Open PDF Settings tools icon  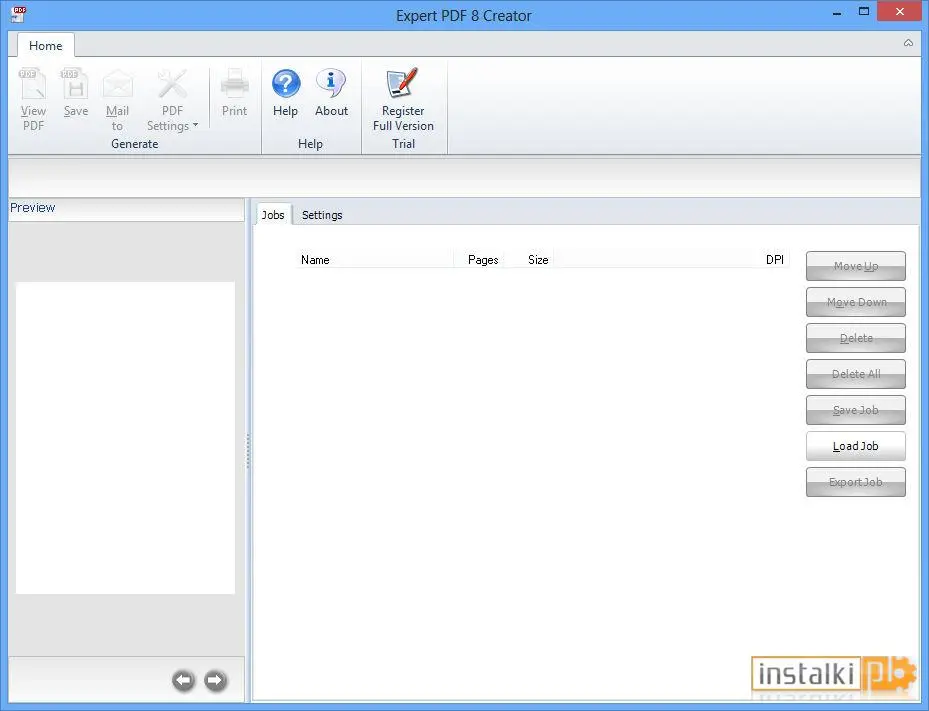tap(172, 84)
